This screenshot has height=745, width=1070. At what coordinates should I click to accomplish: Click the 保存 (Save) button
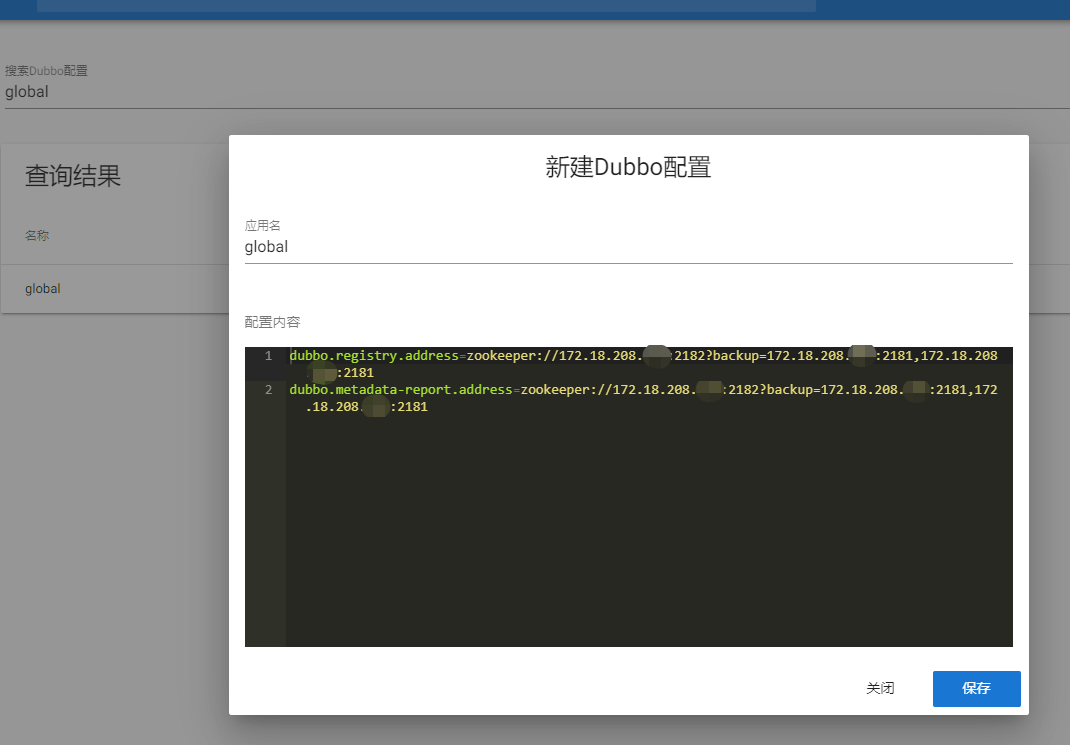click(976, 688)
